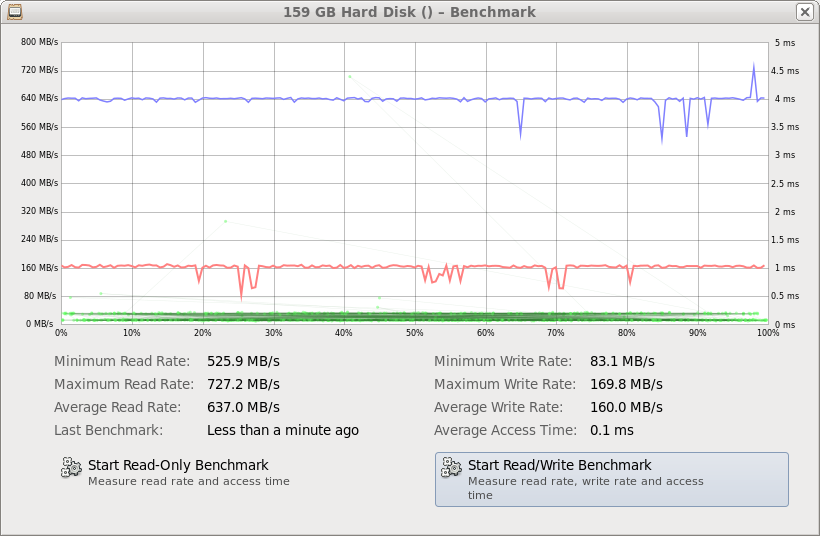Click the Average Read Rate value 637.0 MB/s
The width and height of the screenshot is (820, 536).
pos(243,407)
